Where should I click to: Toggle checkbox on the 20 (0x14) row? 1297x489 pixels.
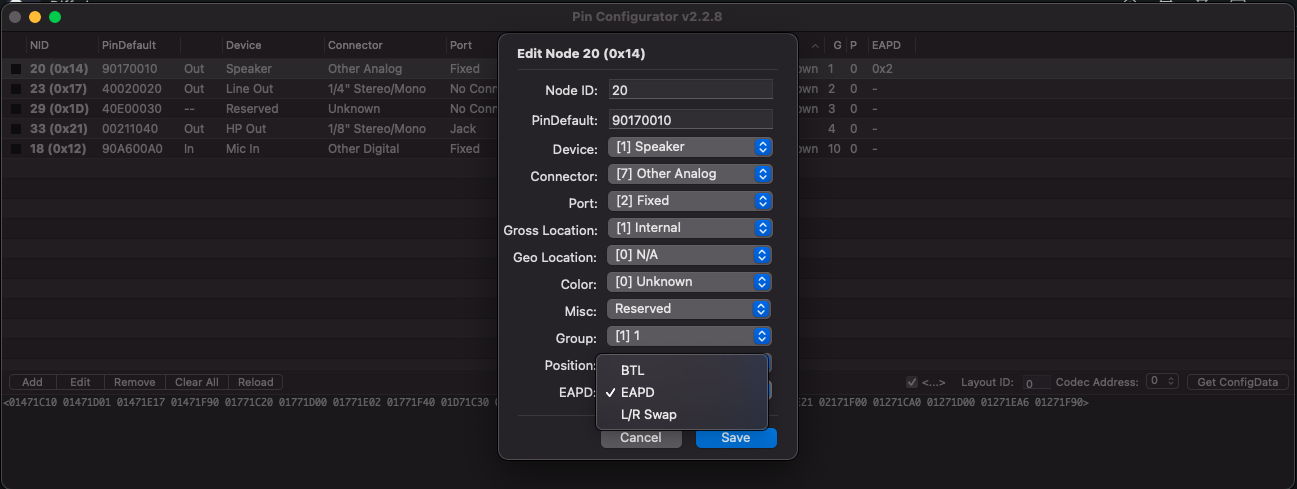16,69
